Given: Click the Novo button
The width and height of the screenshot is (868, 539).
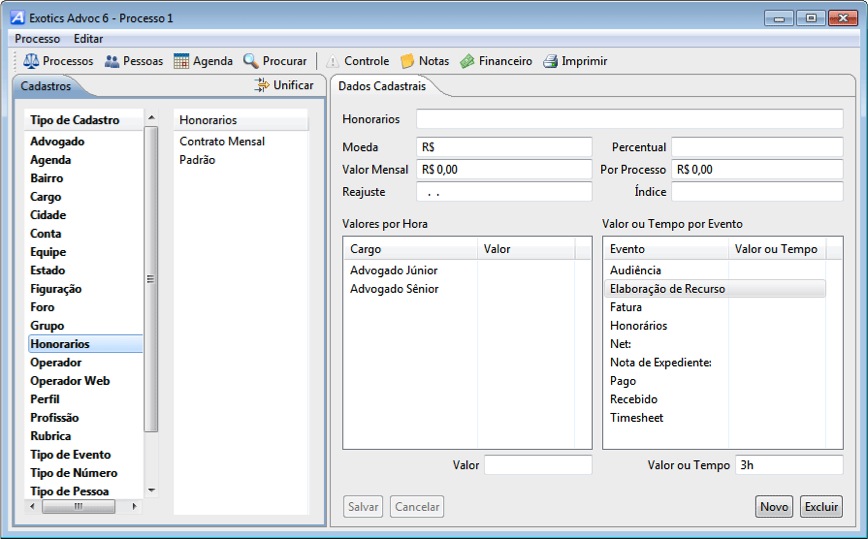Looking at the screenshot, I should click(774, 507).
